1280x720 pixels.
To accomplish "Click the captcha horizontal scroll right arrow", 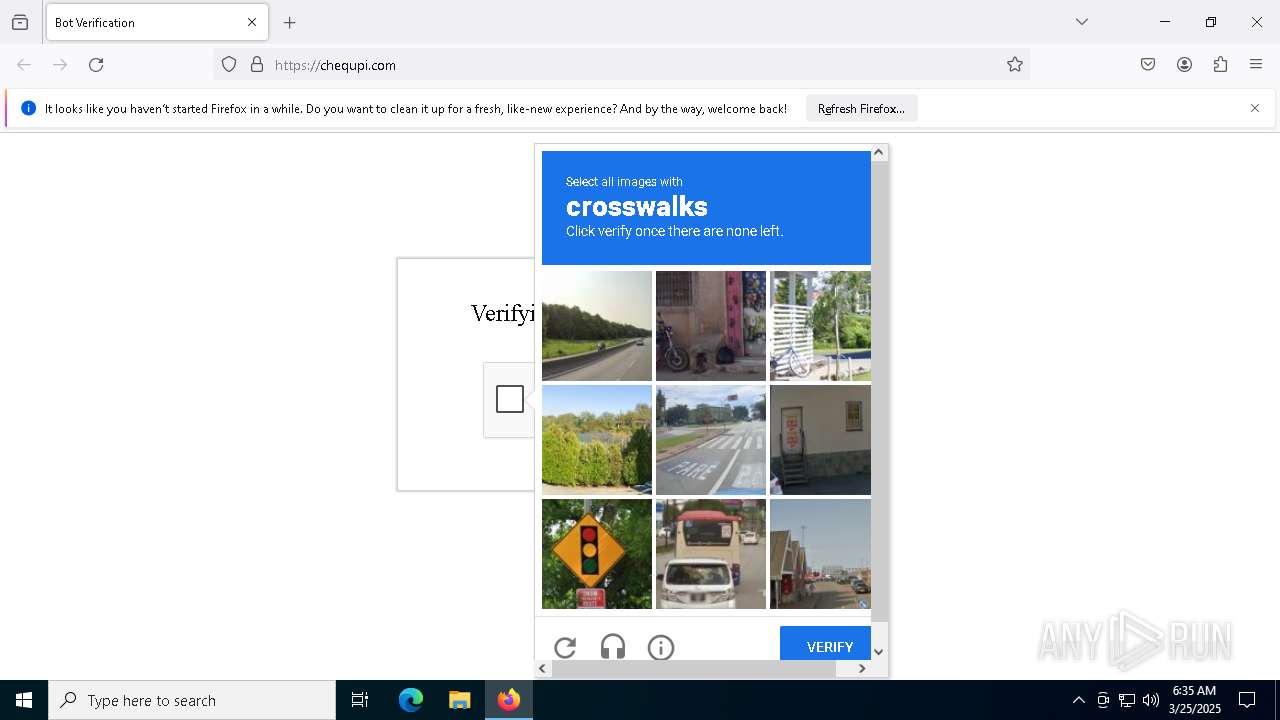I will (x=862, y=669).
